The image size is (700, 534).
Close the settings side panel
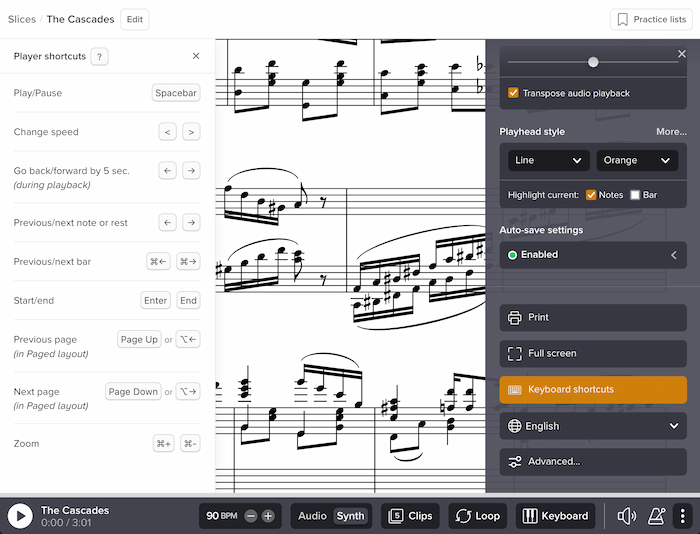point(682,54)
